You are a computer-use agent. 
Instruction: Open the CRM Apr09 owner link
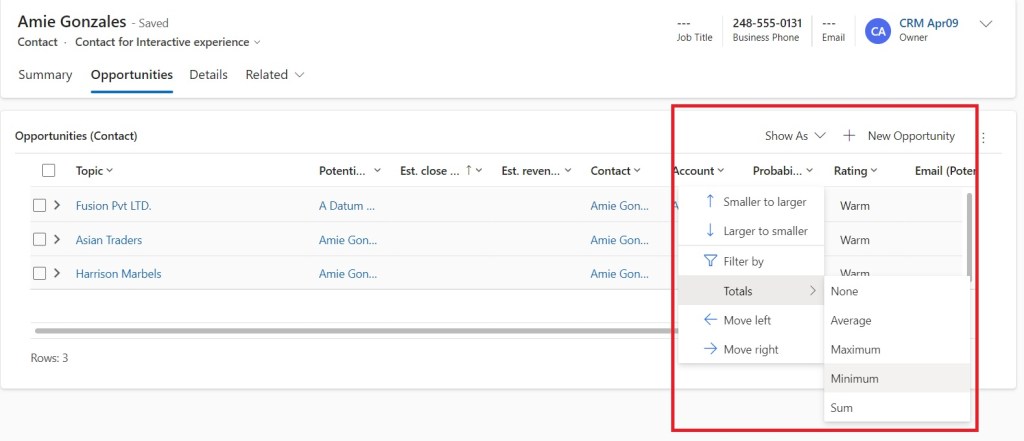(929, 23)
